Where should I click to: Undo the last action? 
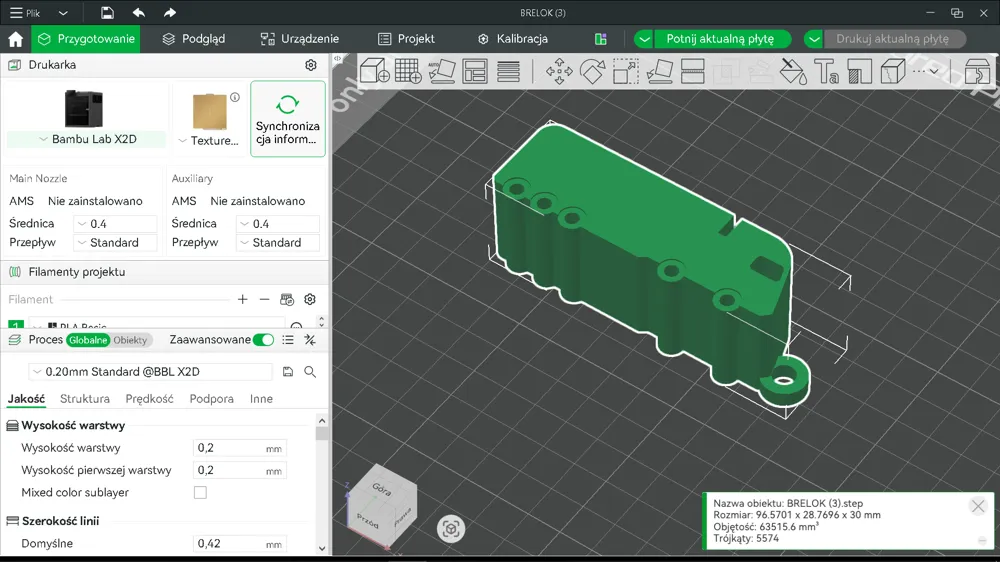click(138, 13)
